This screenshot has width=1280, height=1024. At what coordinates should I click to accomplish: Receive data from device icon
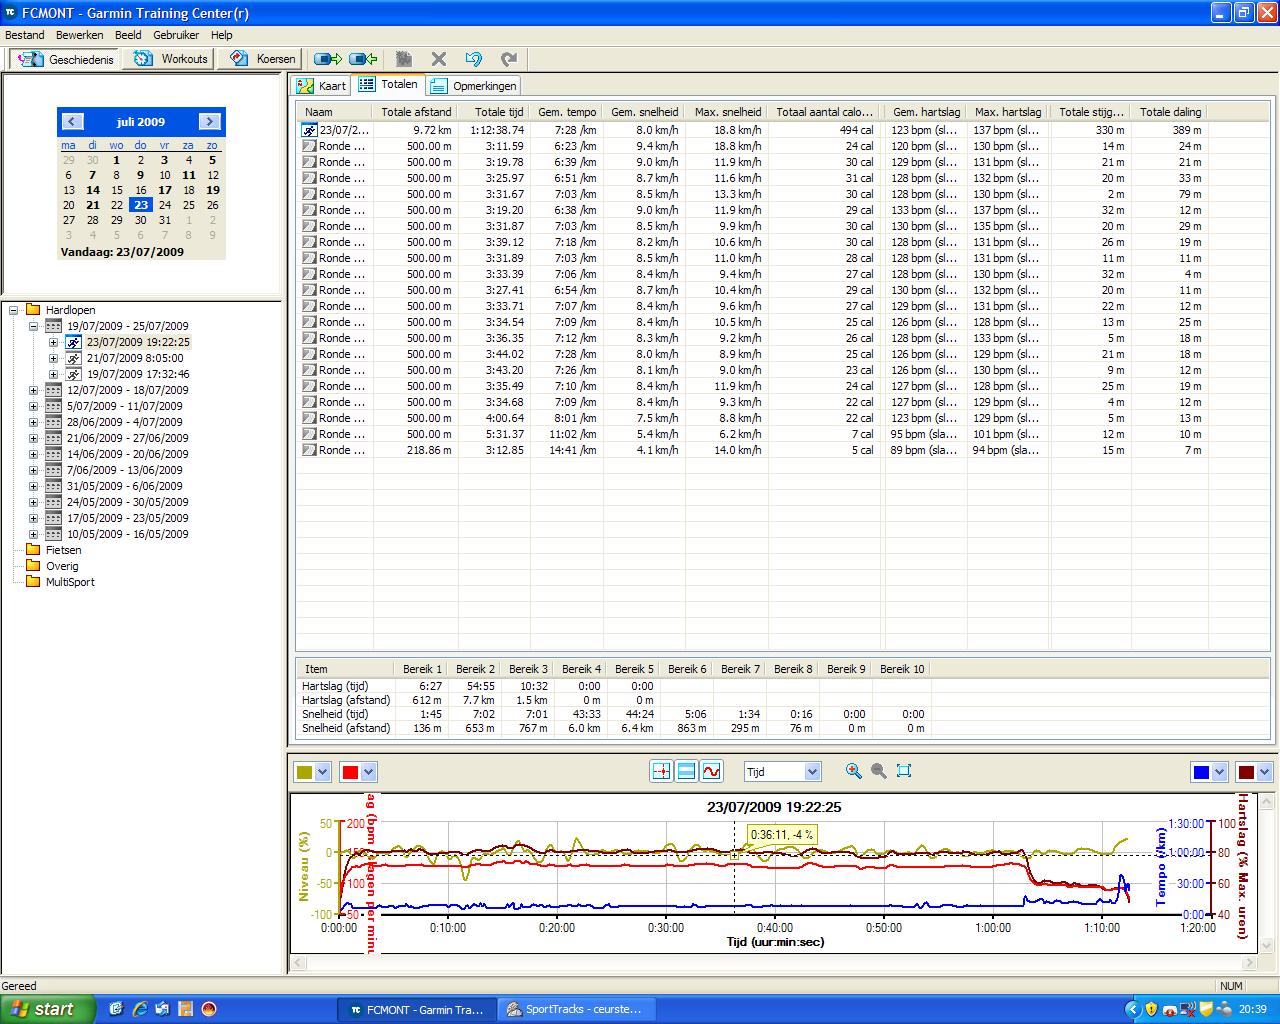[363, 59]
